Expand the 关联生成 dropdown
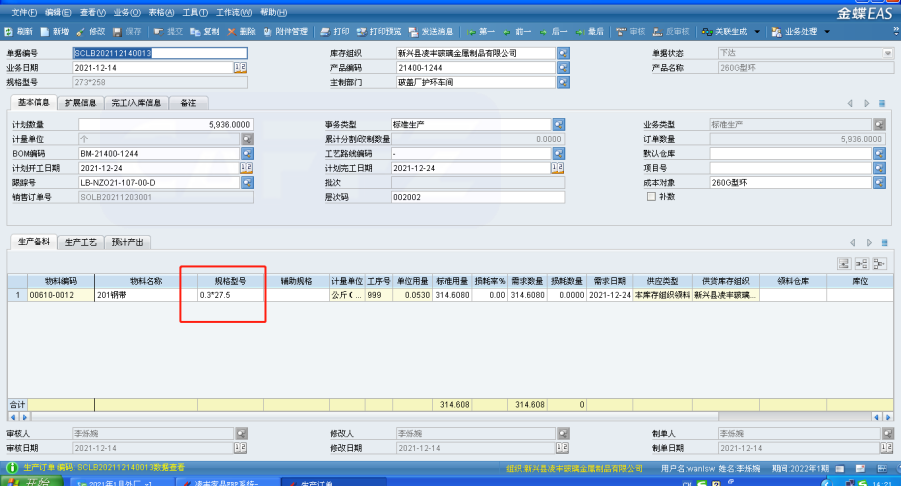This screenshot has height=486, width=902. click(x=757, y=32)
